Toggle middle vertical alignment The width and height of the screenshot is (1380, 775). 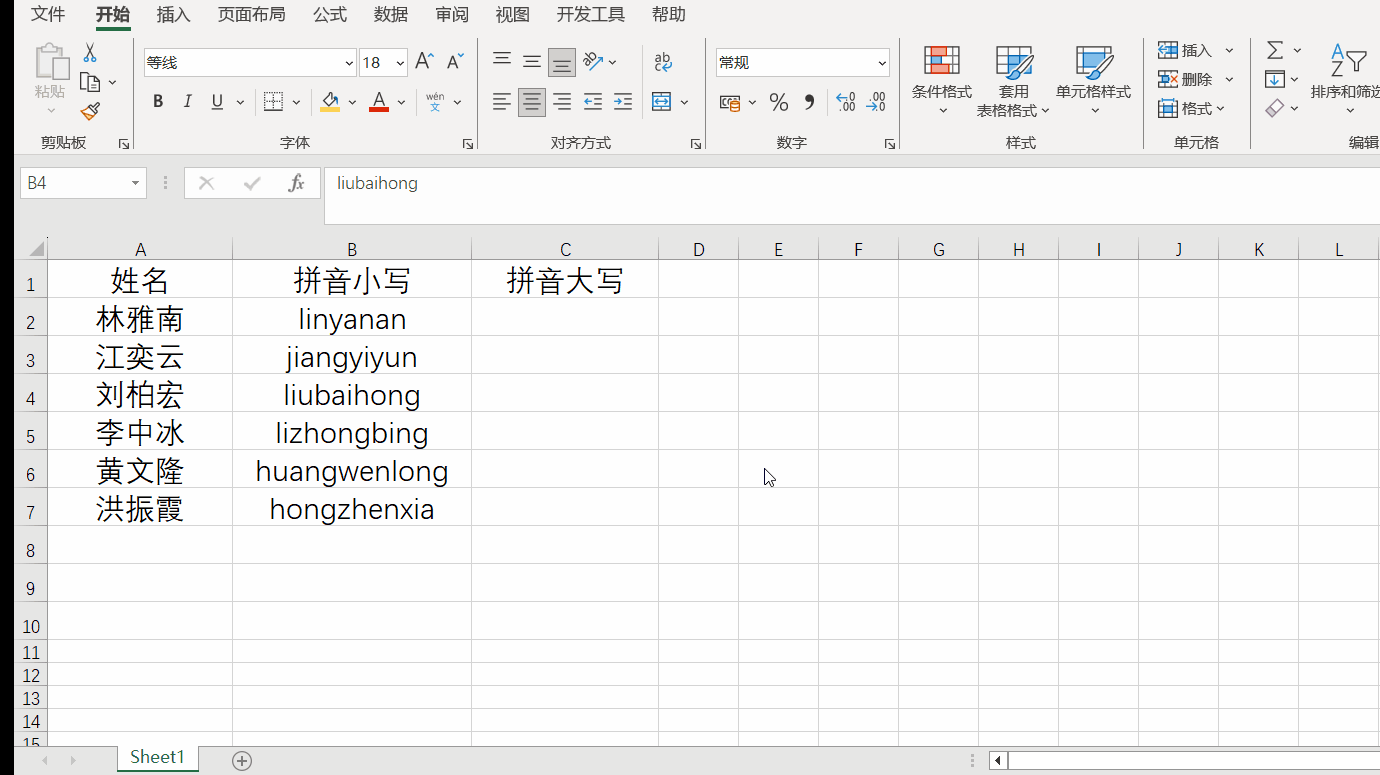pos(532,62)
